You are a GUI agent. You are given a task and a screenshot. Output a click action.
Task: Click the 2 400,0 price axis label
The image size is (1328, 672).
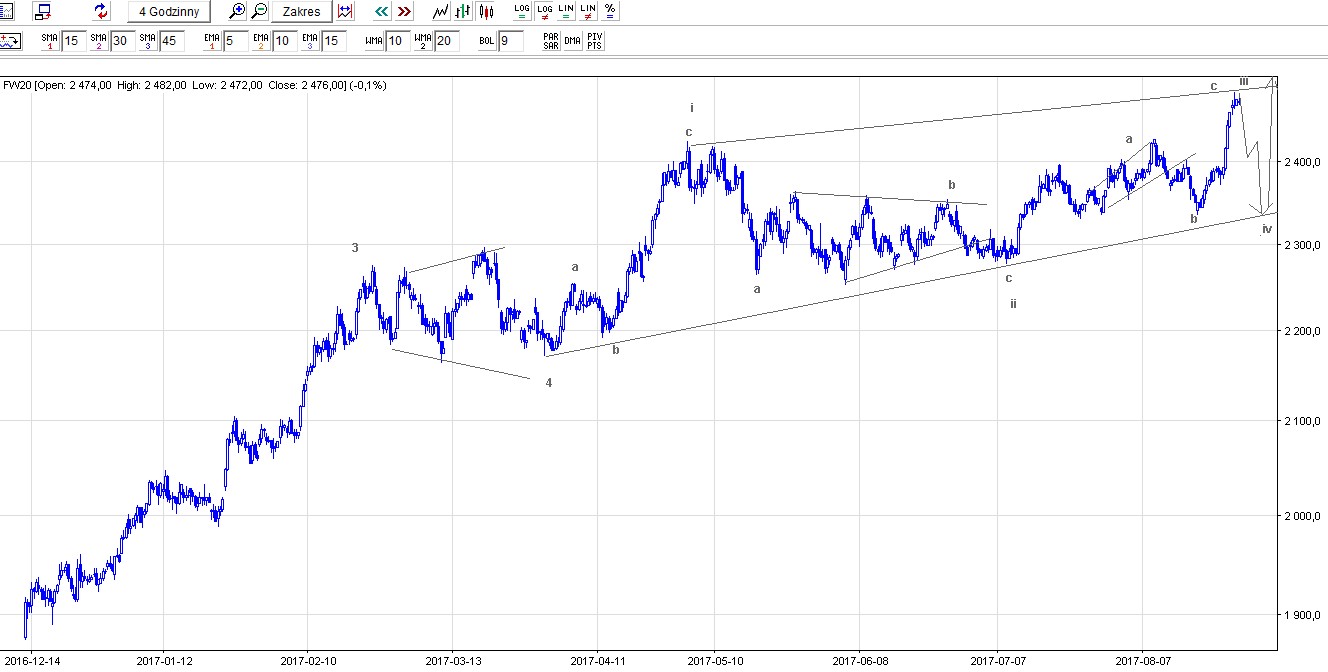pos(1303,162)
